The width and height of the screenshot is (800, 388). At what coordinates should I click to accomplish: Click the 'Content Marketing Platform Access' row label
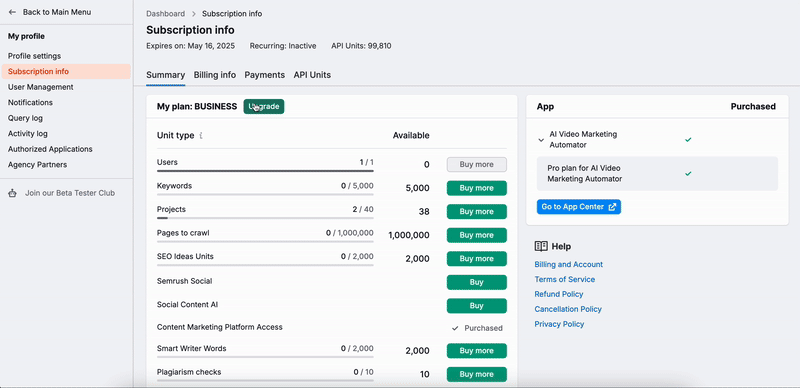click(x=219, y=327)
